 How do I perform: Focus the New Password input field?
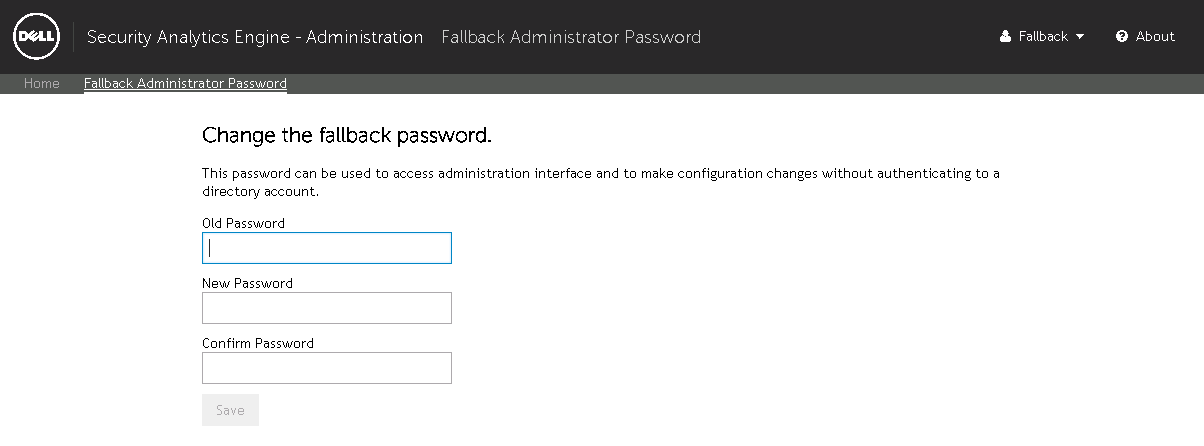[327, 308]
